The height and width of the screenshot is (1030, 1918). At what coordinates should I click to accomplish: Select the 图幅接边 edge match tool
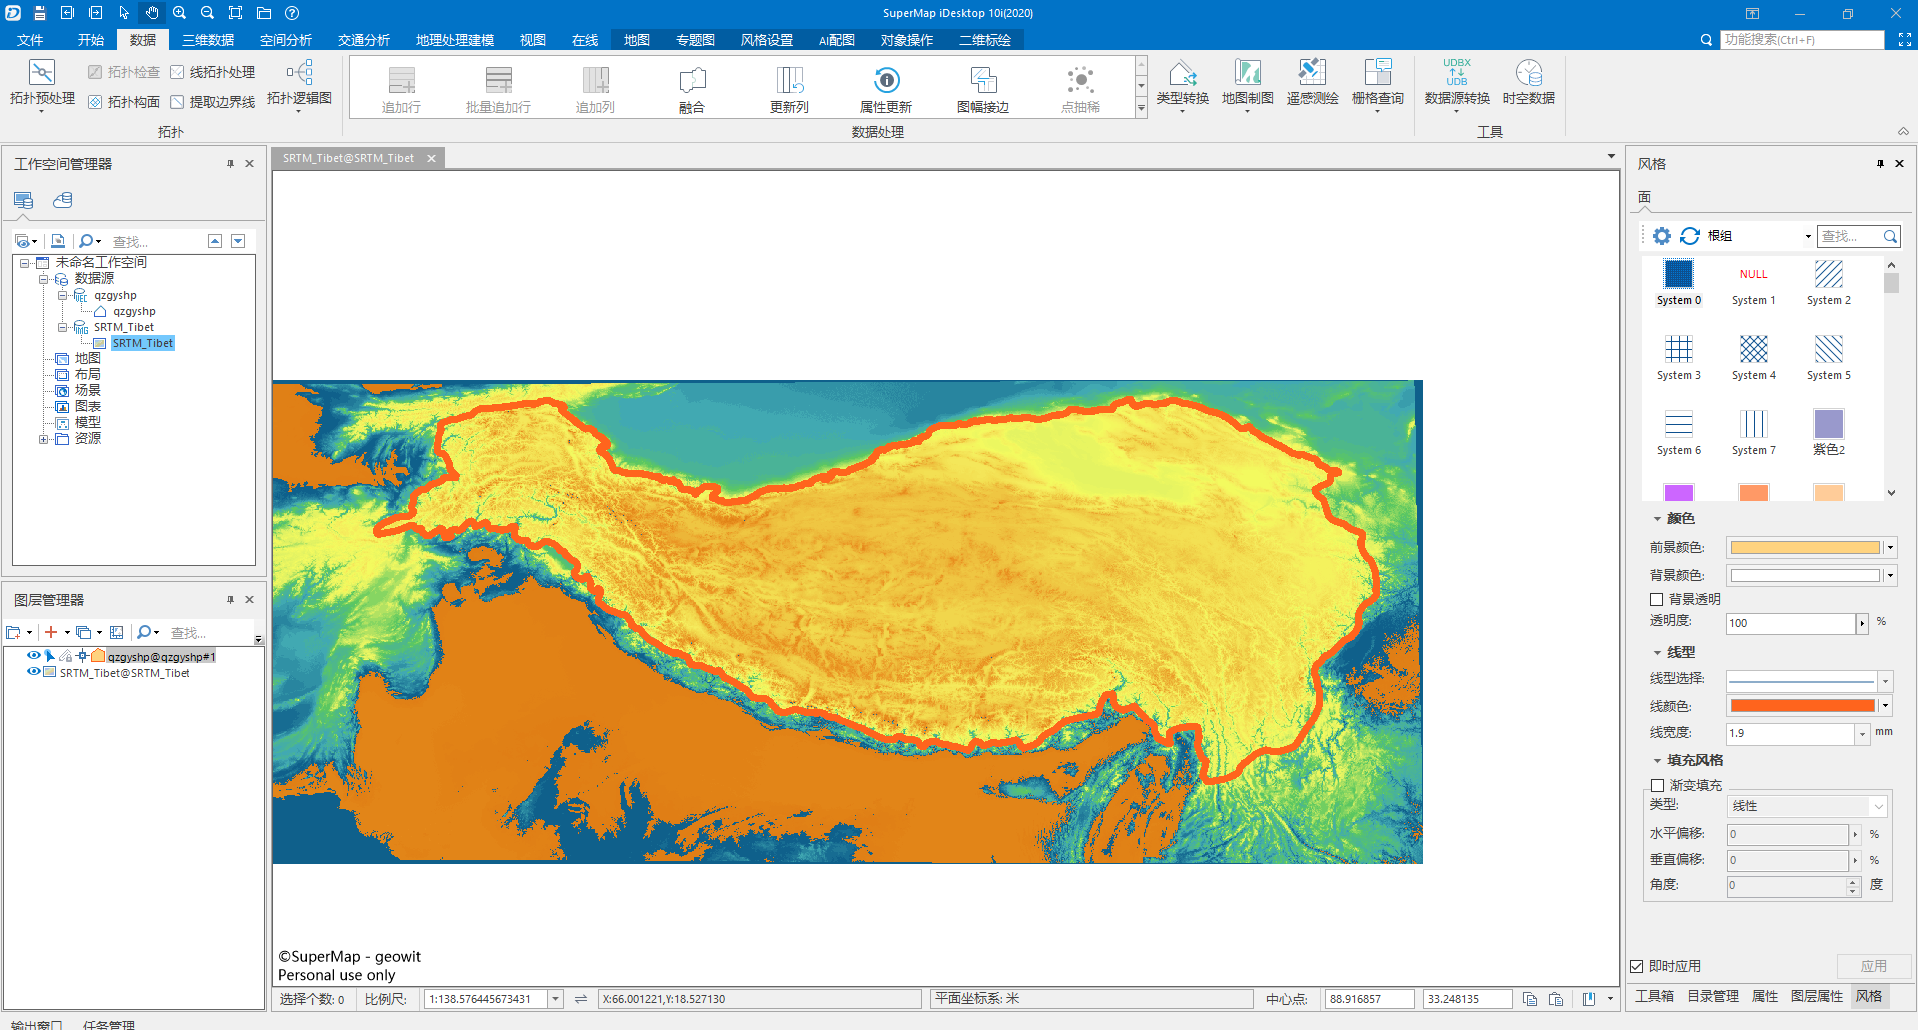[x=983, y=89]
